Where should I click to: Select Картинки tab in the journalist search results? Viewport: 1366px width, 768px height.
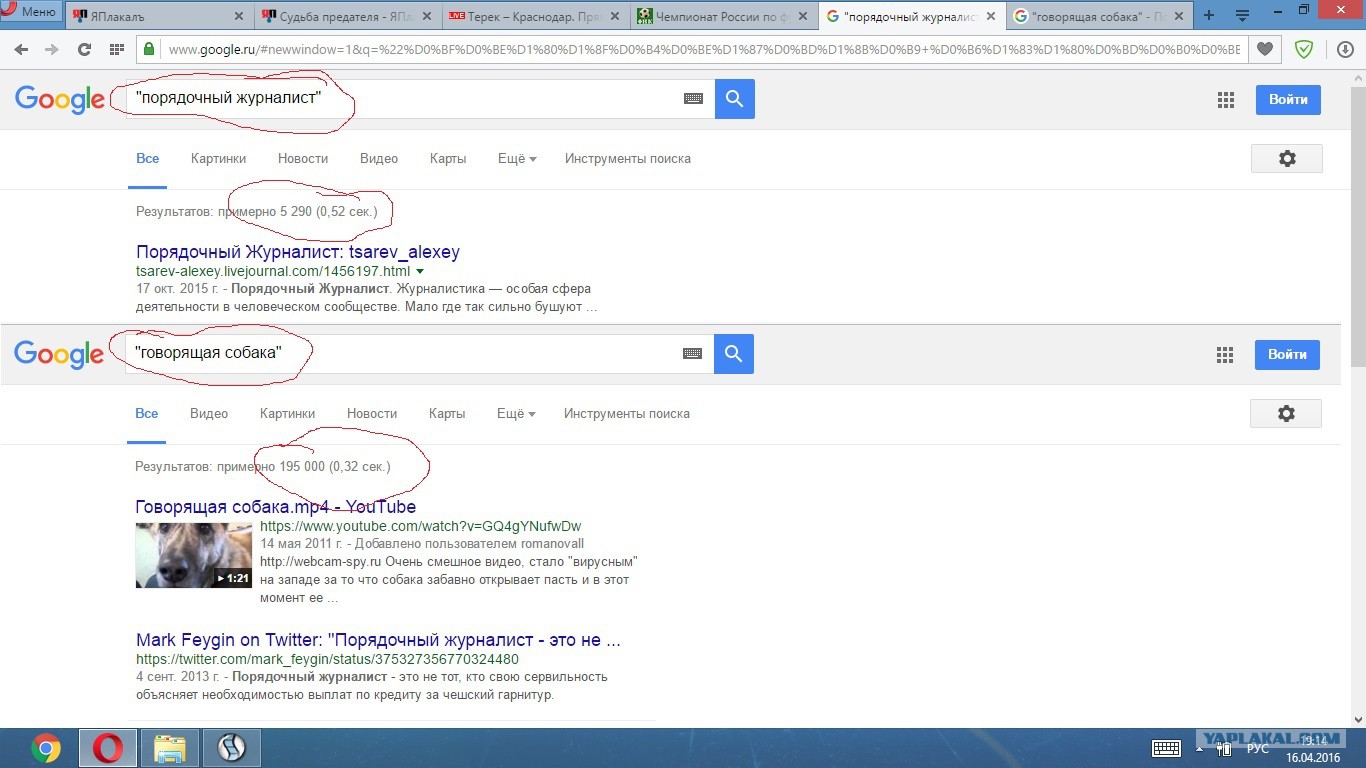[218, 158]
